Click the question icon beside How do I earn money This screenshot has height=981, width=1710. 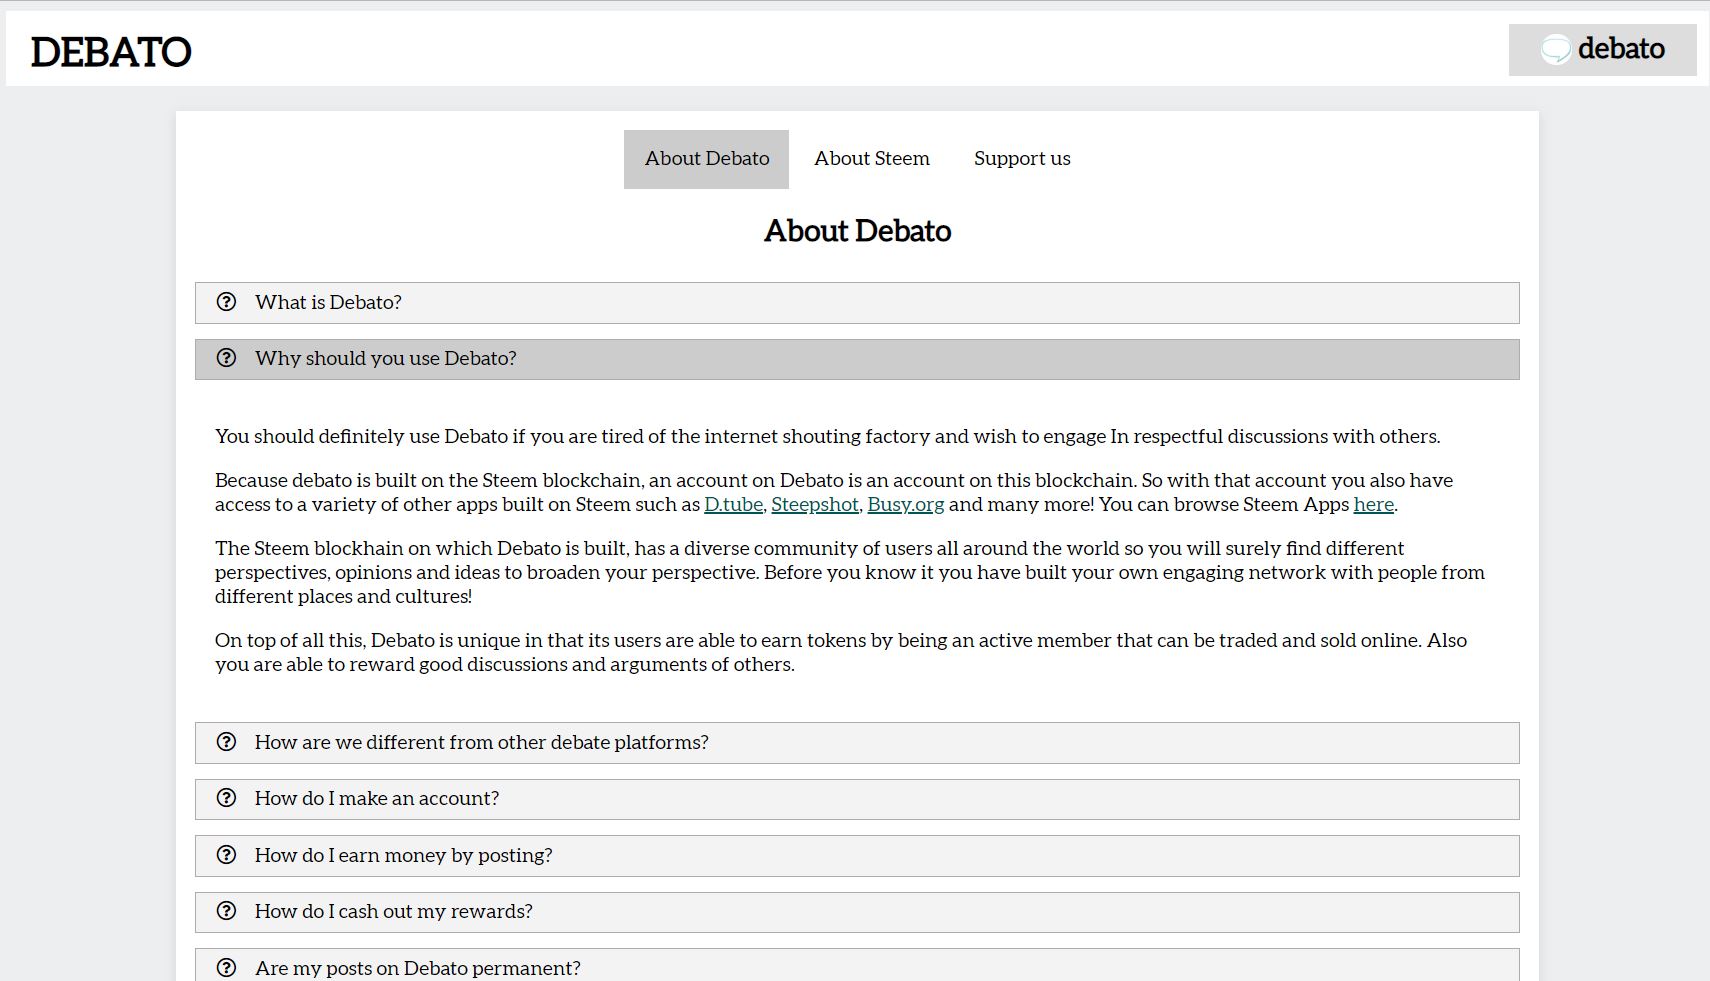point(227,855)
